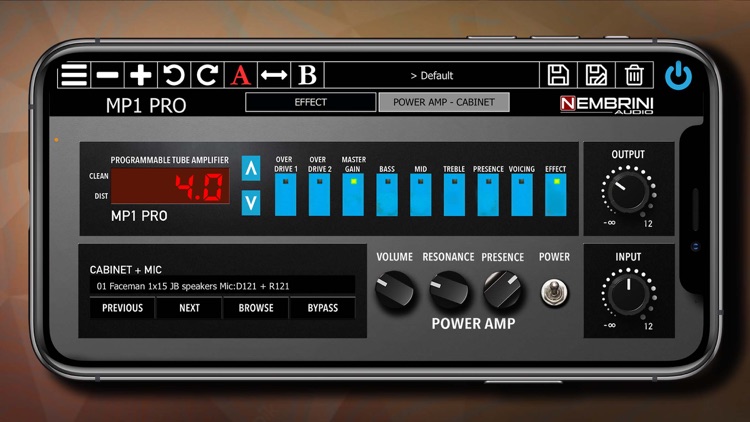Redo the last change
The image size is (750, 422).
tap(208, 75)
